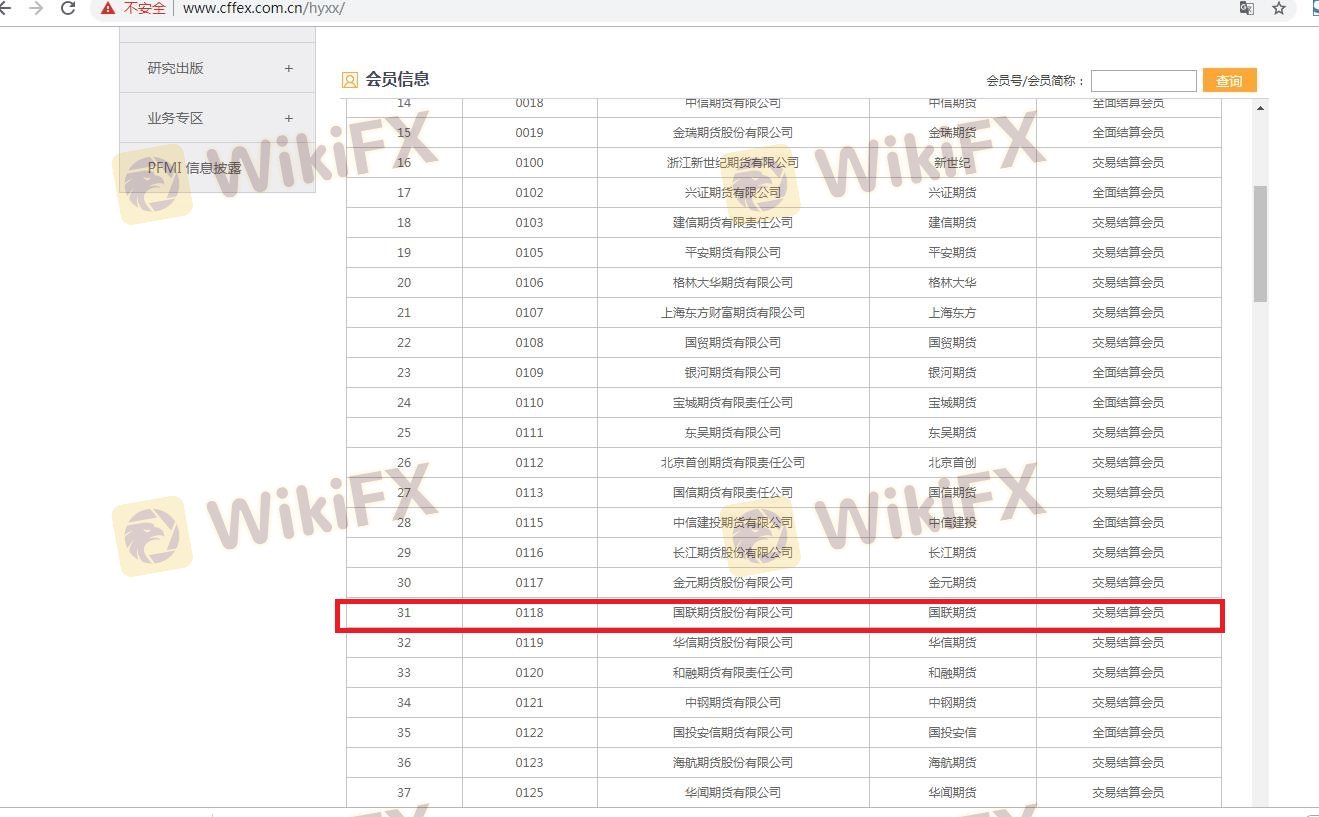Select 上海东方财富期货有限公司 company name

(732, 312)
